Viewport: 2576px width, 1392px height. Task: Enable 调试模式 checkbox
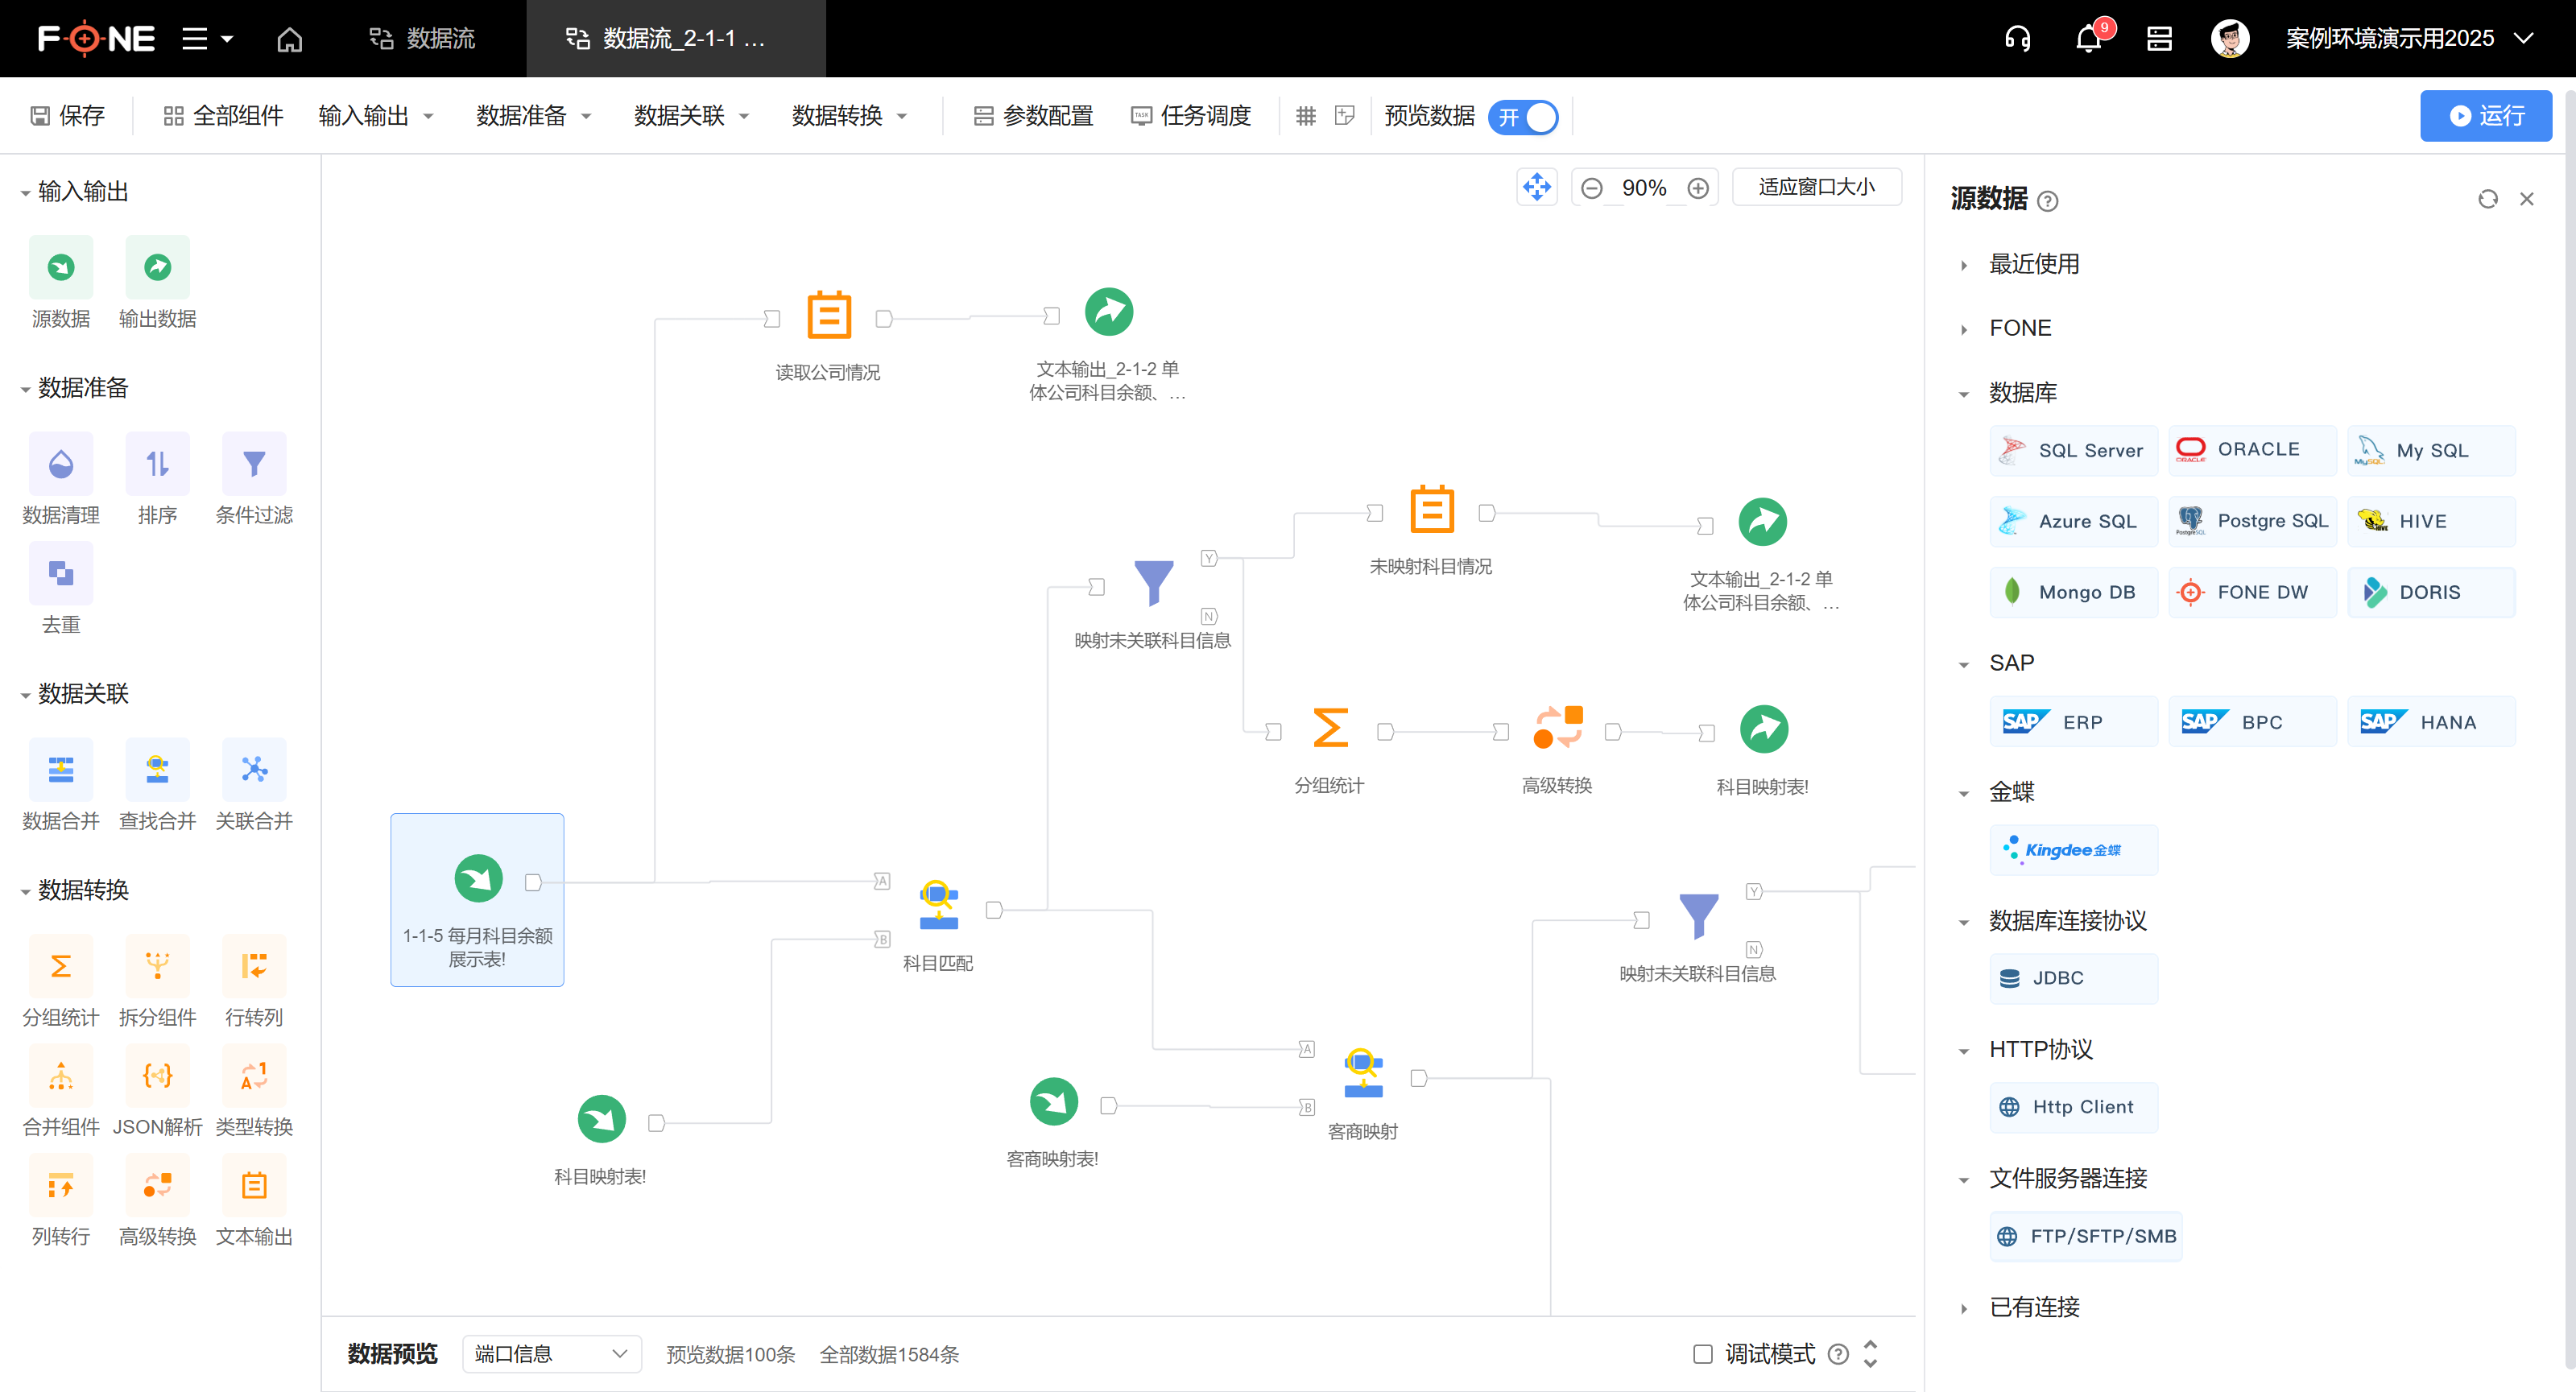click(1702, 1354)
